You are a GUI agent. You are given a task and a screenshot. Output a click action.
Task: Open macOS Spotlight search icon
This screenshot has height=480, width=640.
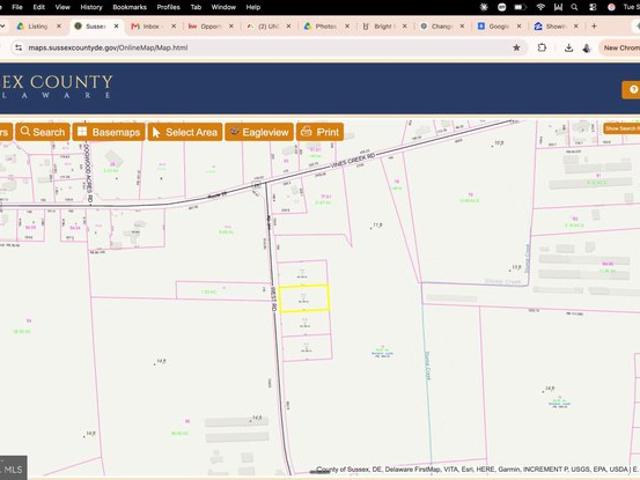[x=574, y=7]
